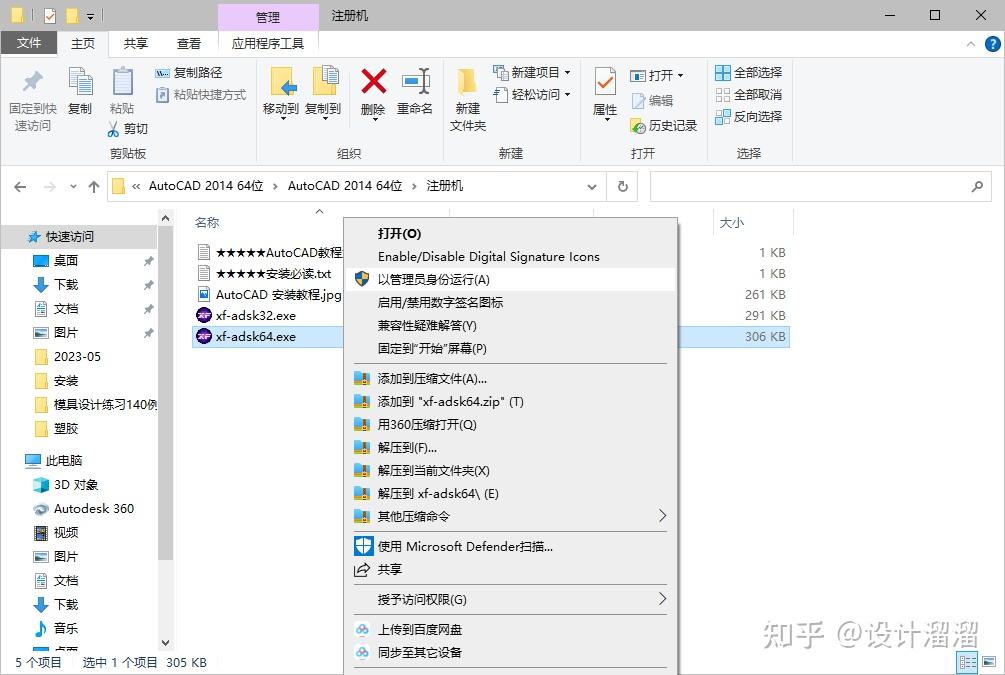Run xf-adsk64.exe as administrator (以管理员身份运行)
This screenshot has height=675, width=1005.
click(430, 280)
